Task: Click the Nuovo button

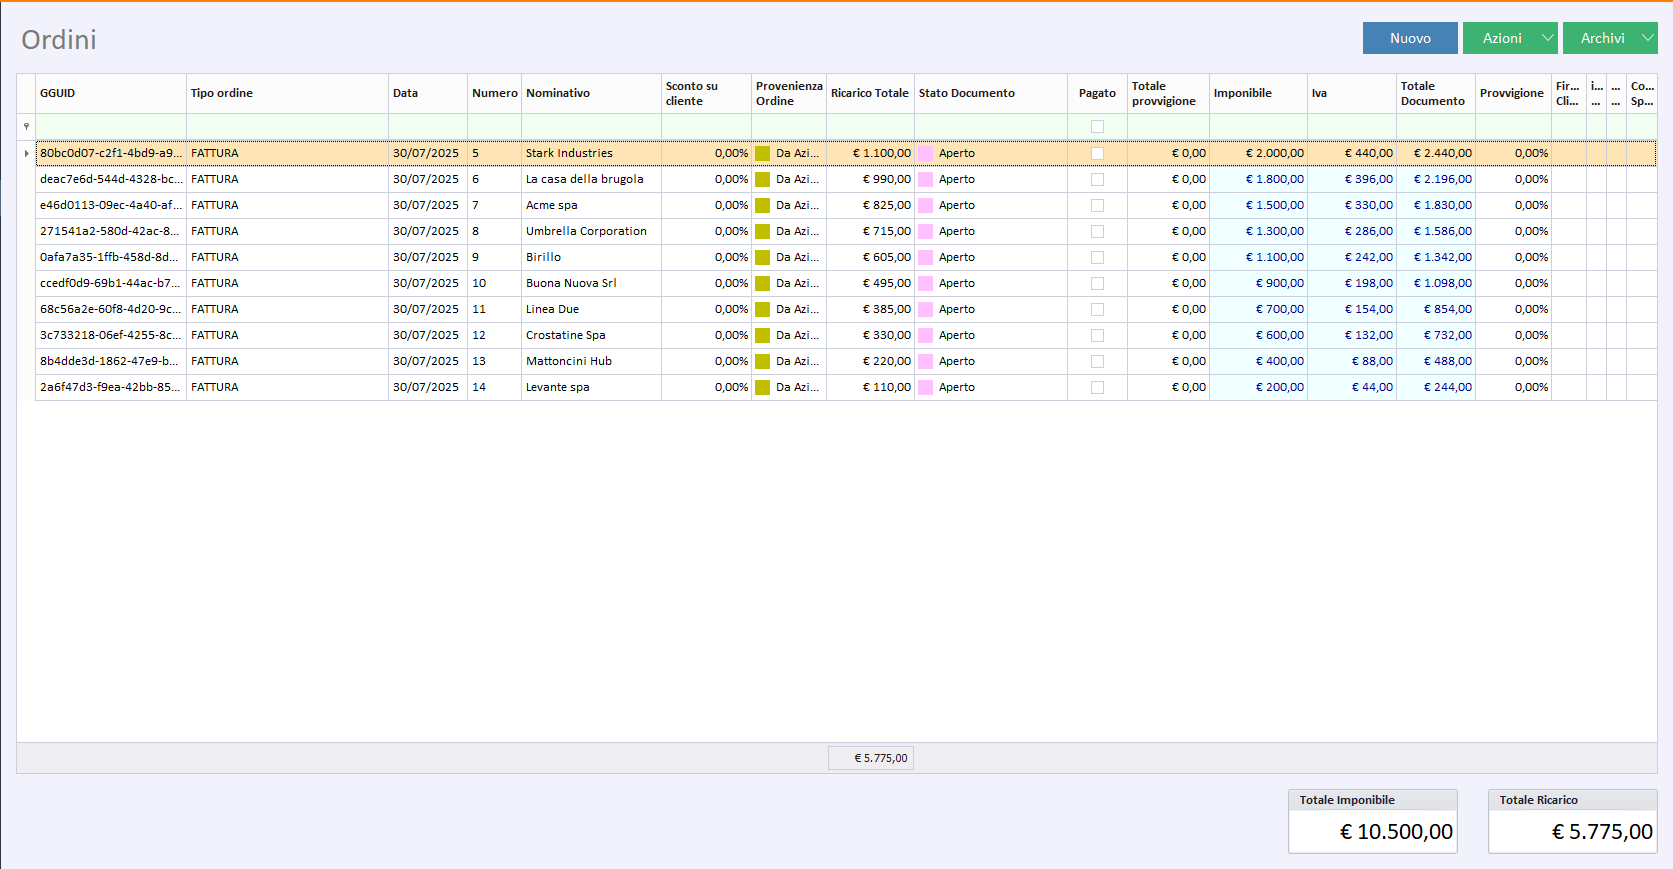Action: [1410, 38]
